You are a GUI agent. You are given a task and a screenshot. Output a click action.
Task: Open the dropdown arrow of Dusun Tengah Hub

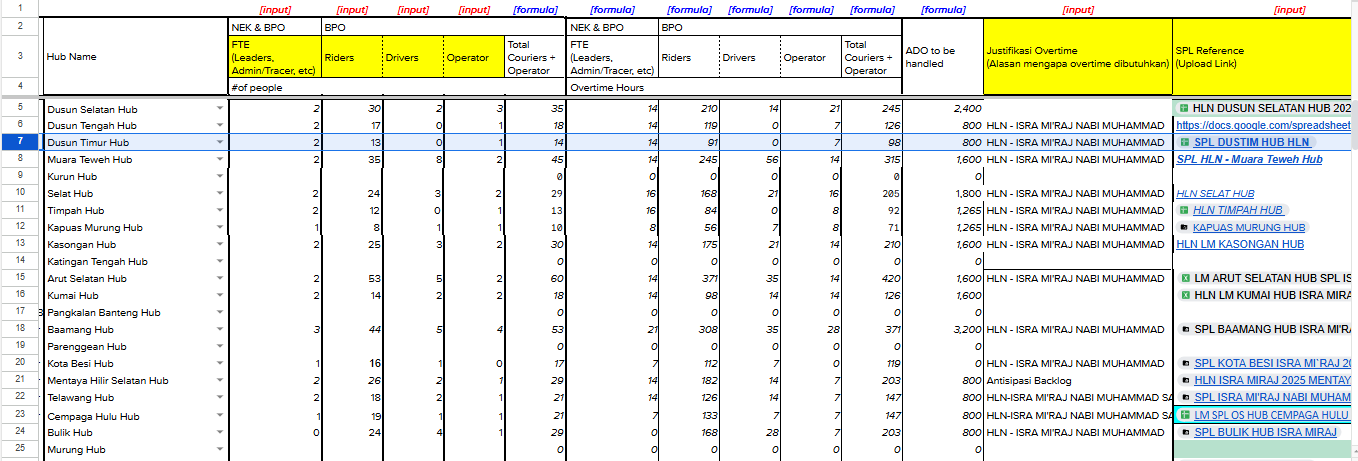[x=219, y=126]
